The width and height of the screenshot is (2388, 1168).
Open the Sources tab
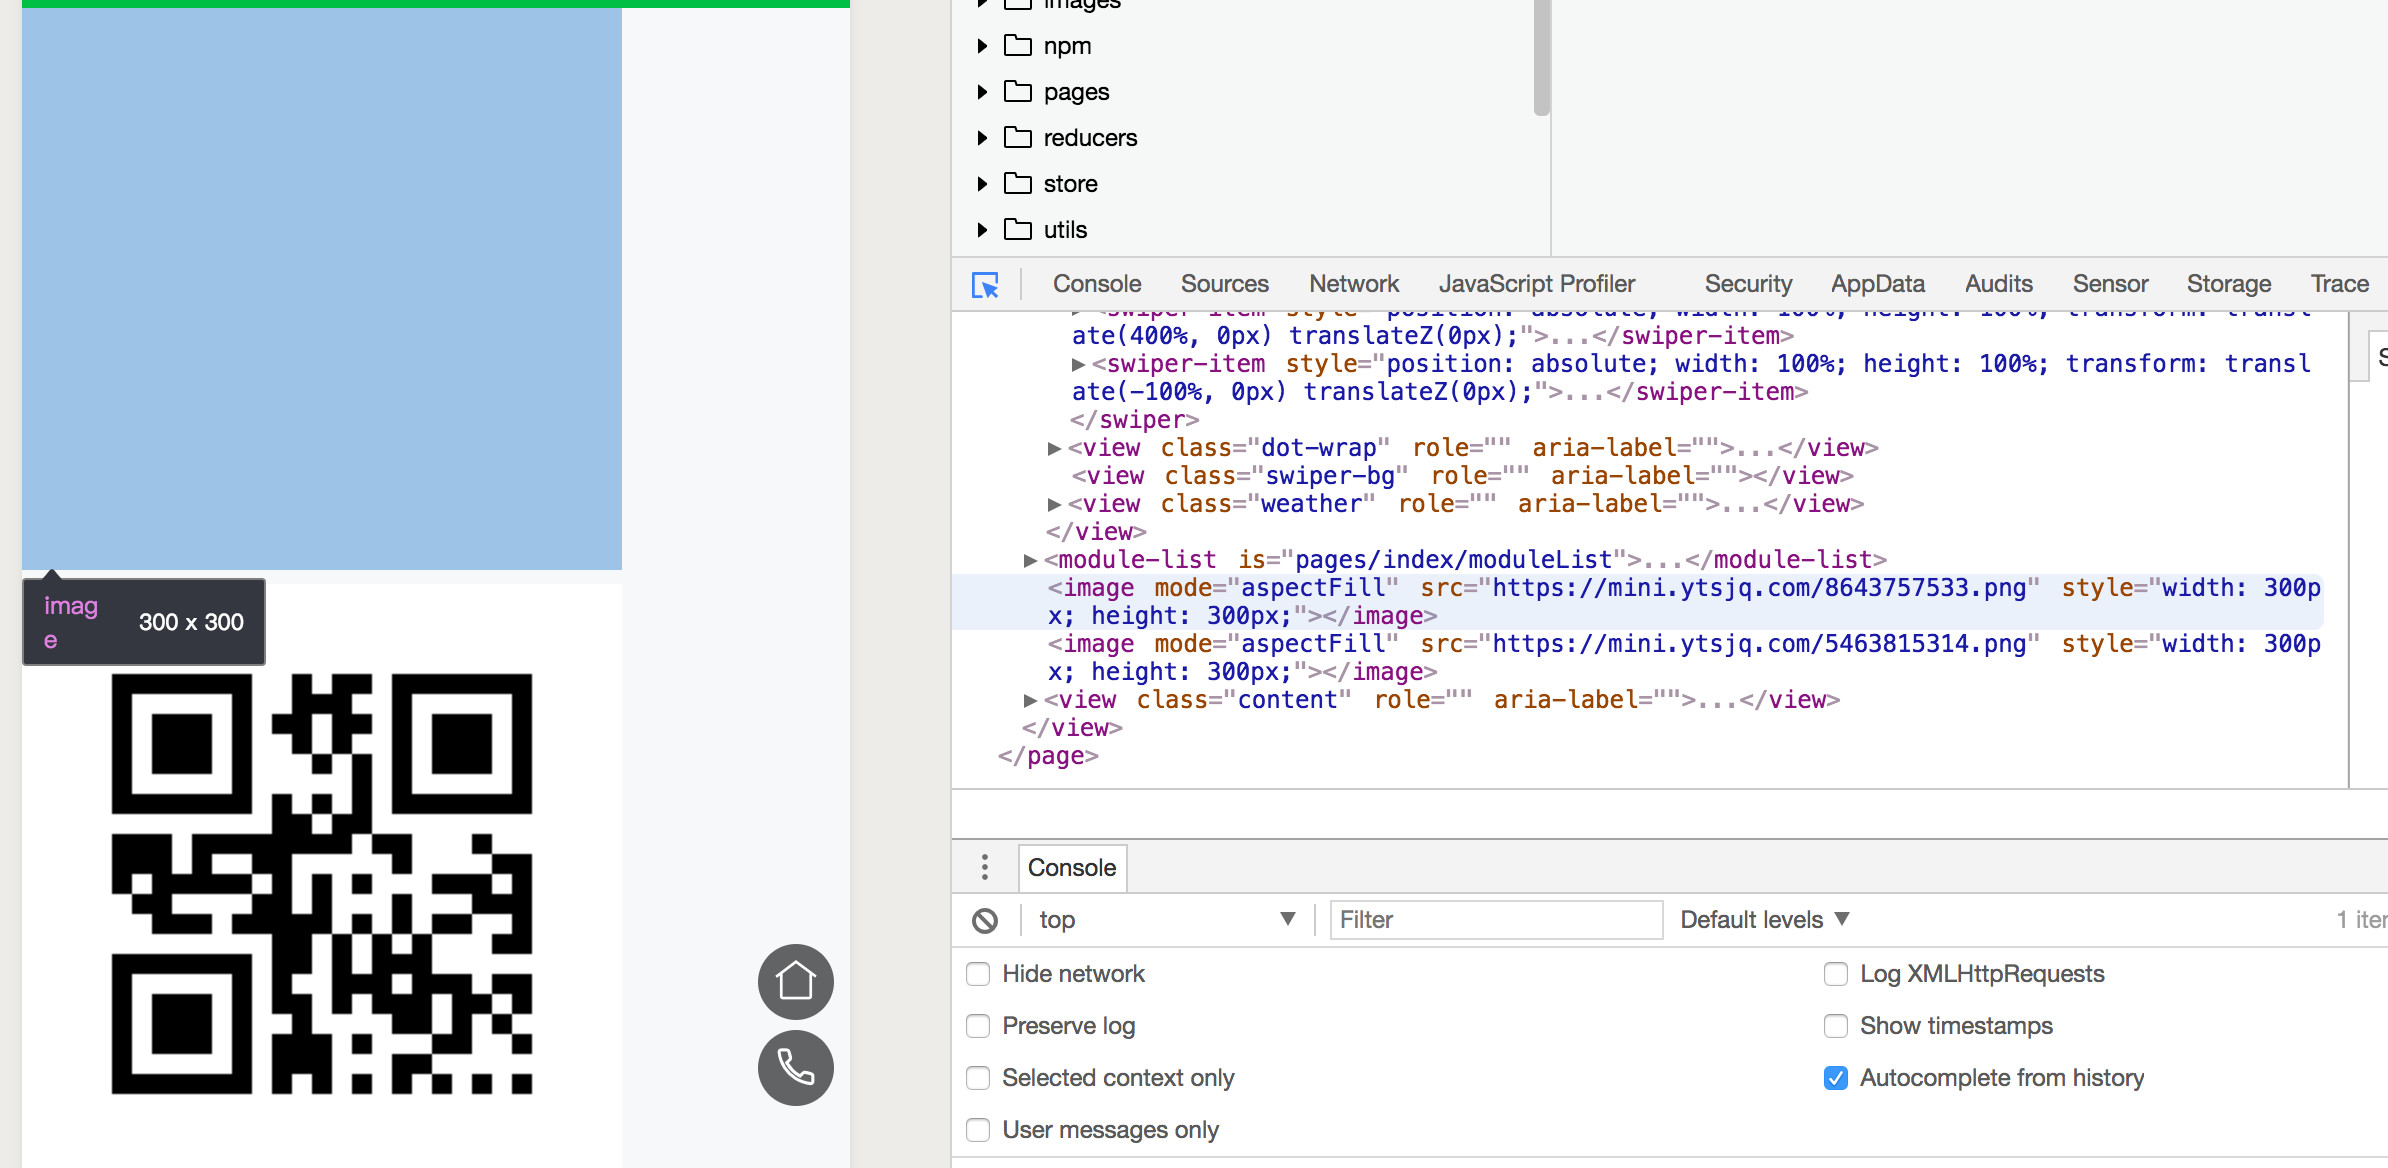[1224, 284]
